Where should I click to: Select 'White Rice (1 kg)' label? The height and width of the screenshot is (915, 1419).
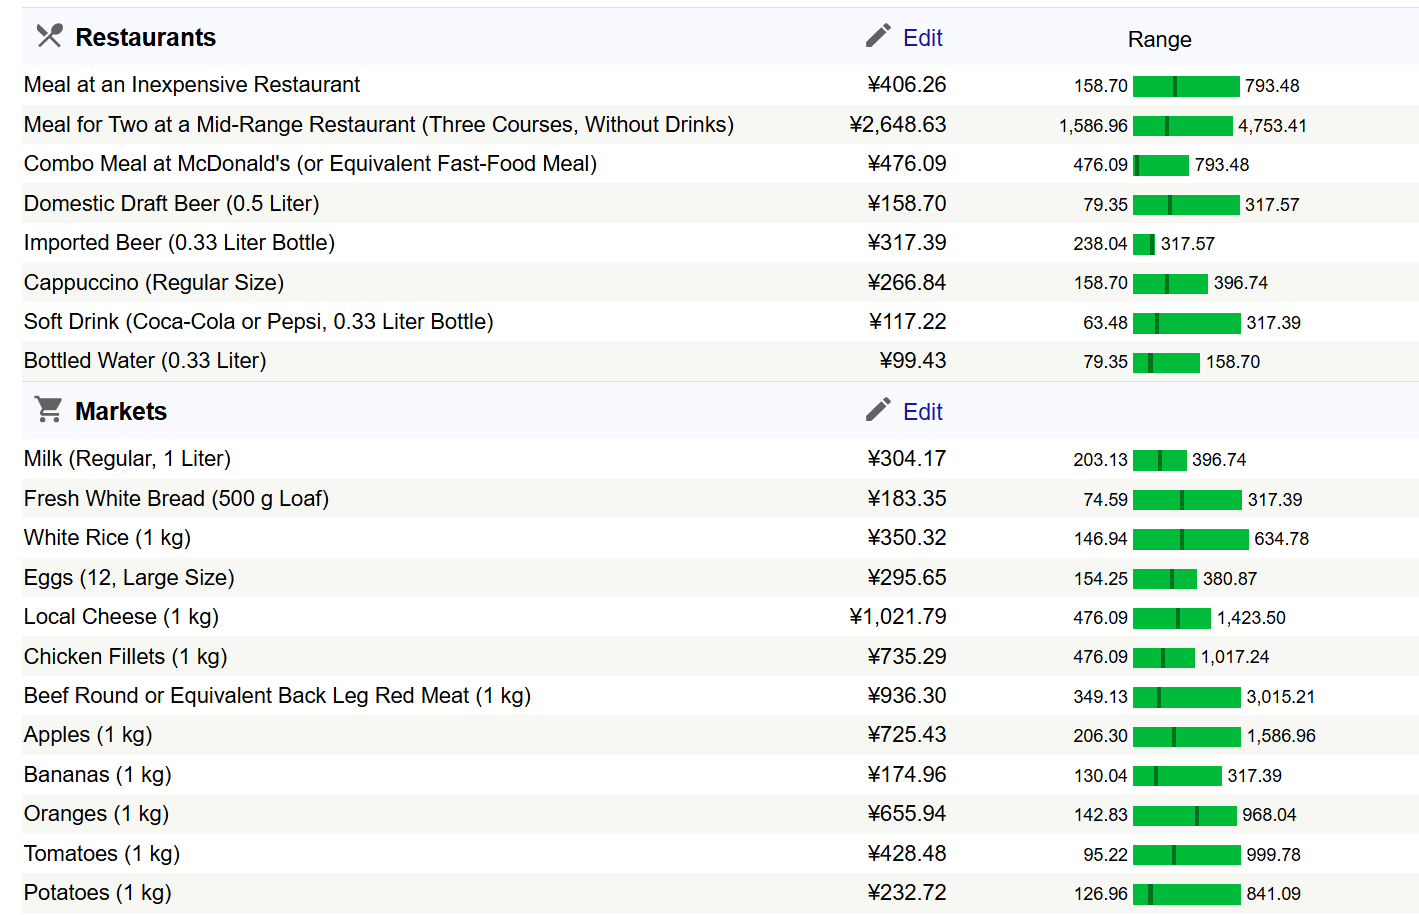[x=107, y=538]
